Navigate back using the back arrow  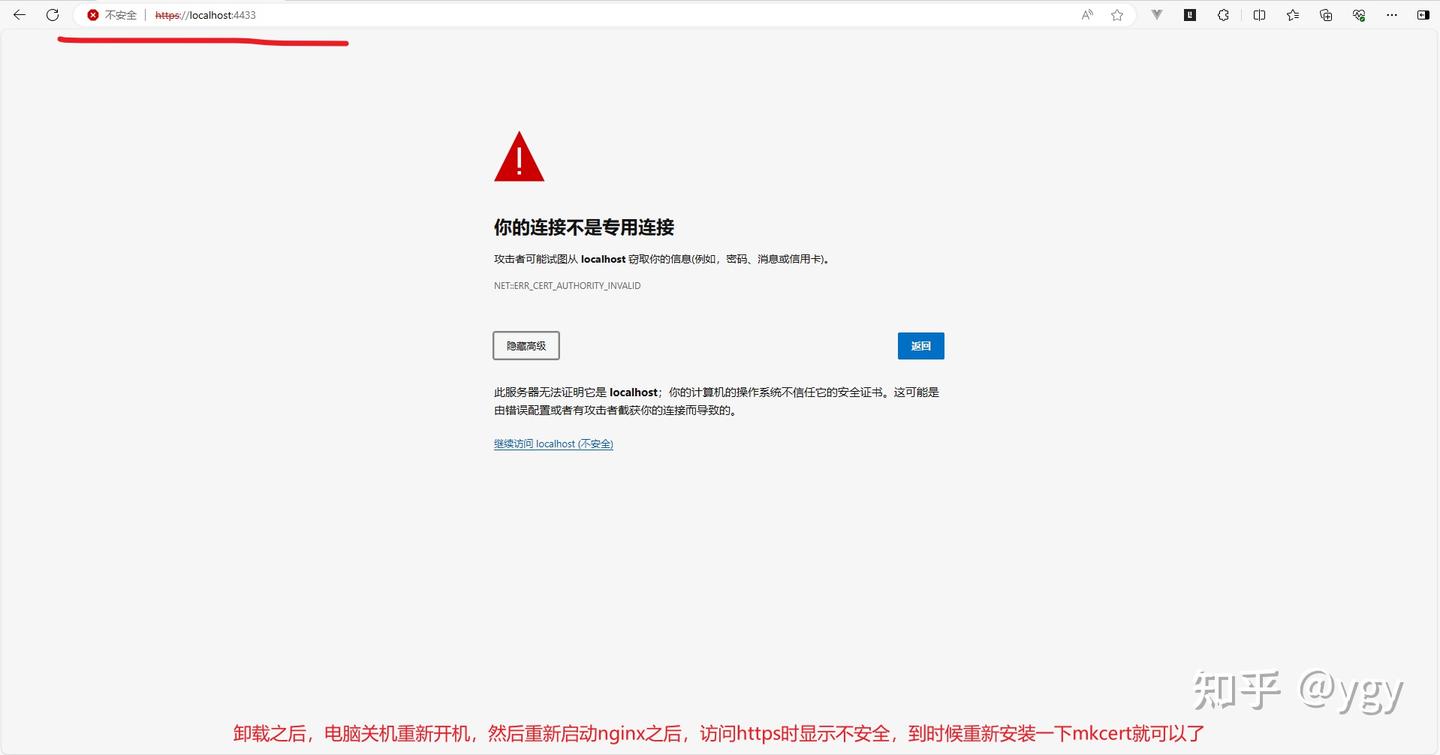coord(18,15)
